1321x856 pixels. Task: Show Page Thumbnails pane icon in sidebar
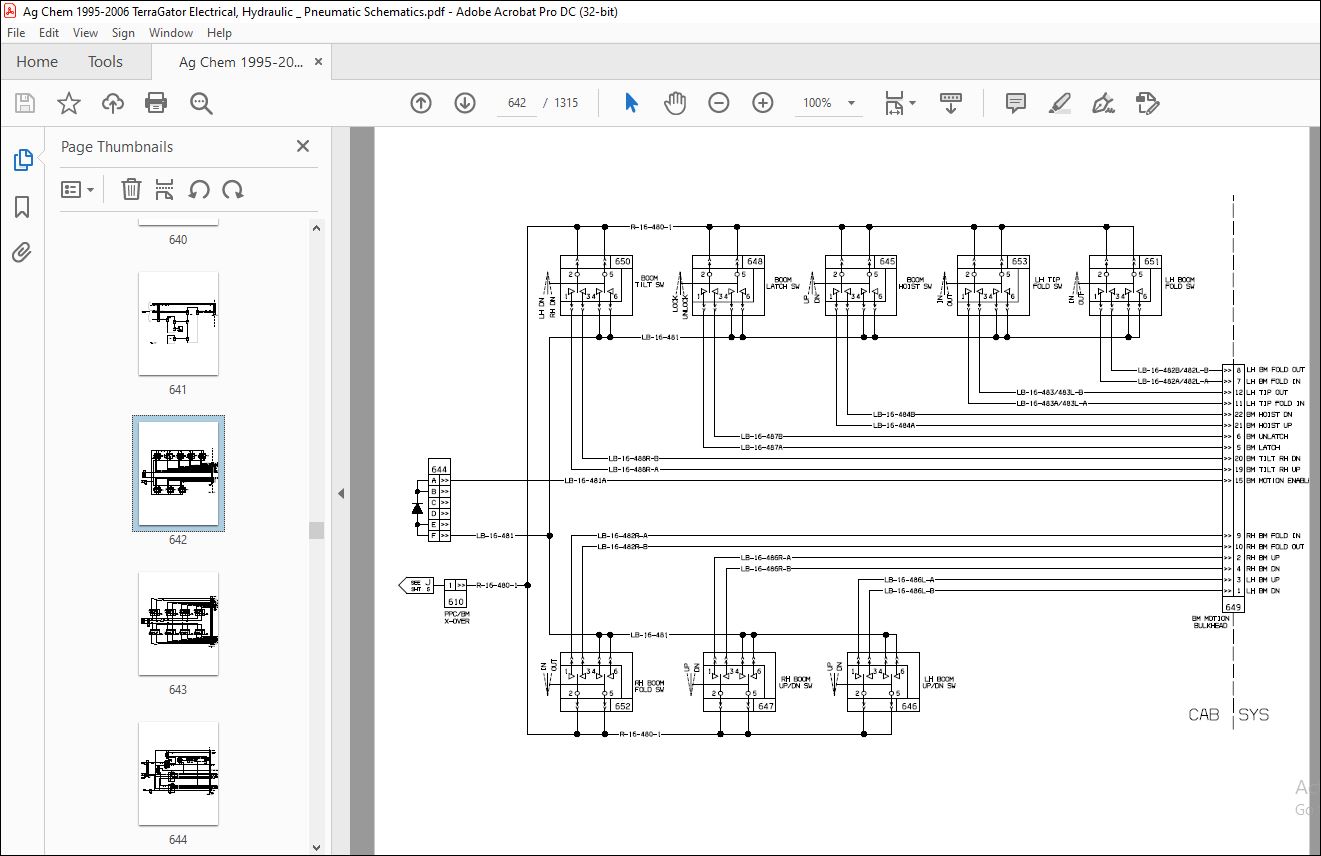22,160
